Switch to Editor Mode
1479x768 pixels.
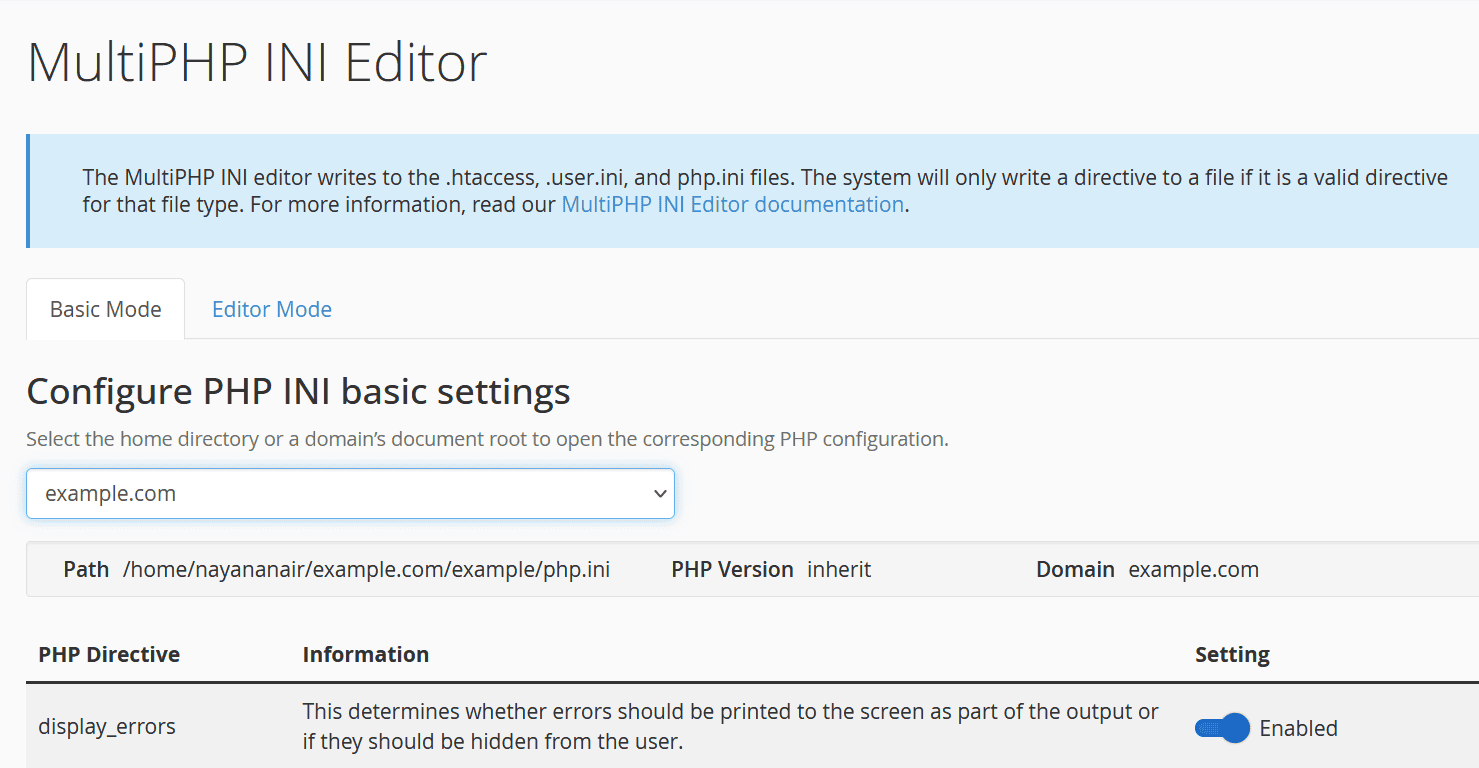[x=271, y=309]
